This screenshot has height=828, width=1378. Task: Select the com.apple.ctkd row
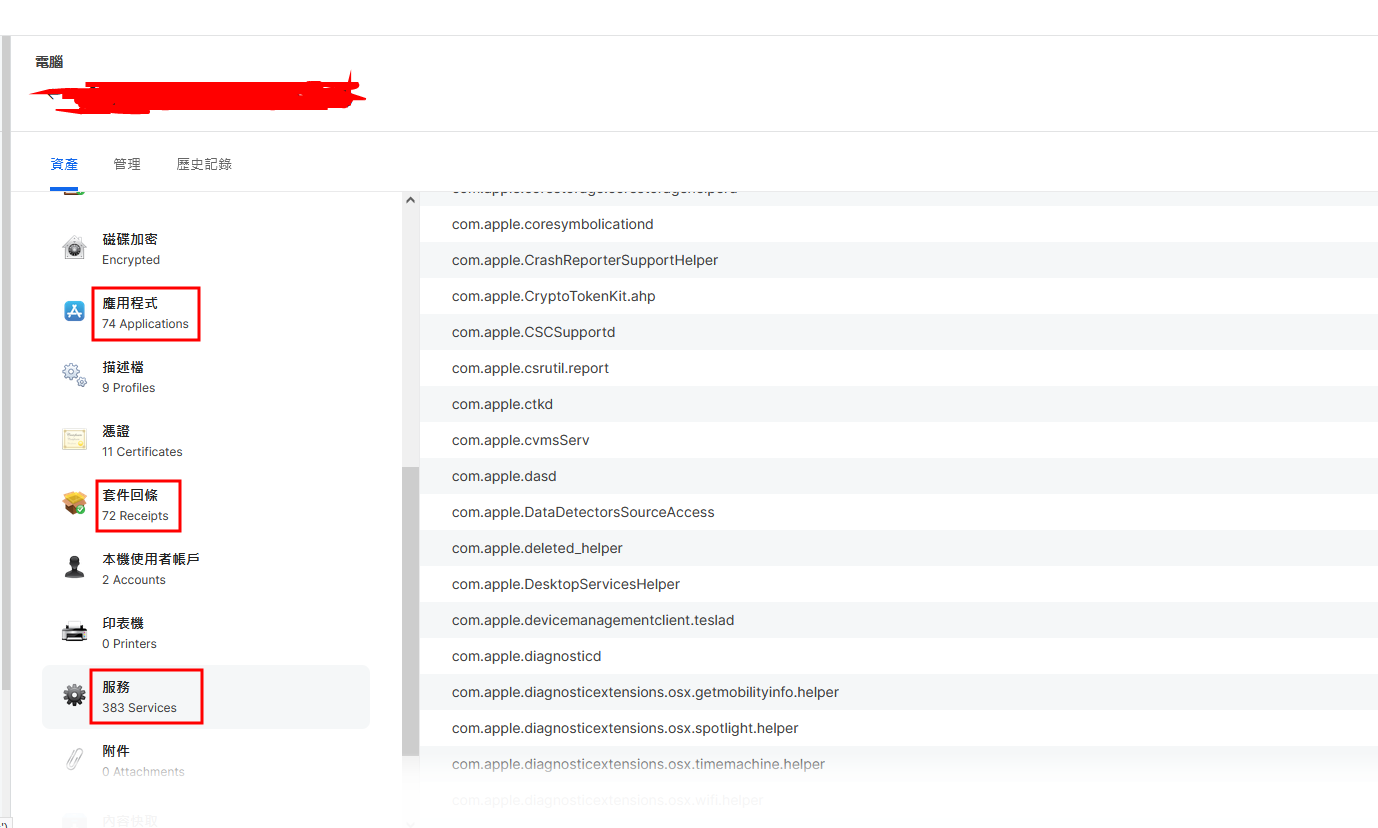pos(898,404)
